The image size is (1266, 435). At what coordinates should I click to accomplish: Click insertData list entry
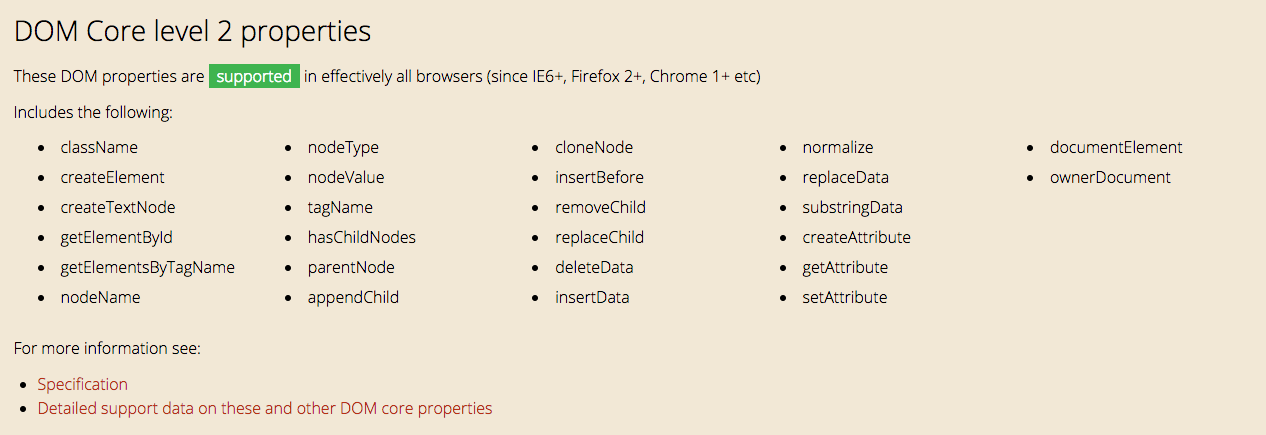[x=592, y=297]
